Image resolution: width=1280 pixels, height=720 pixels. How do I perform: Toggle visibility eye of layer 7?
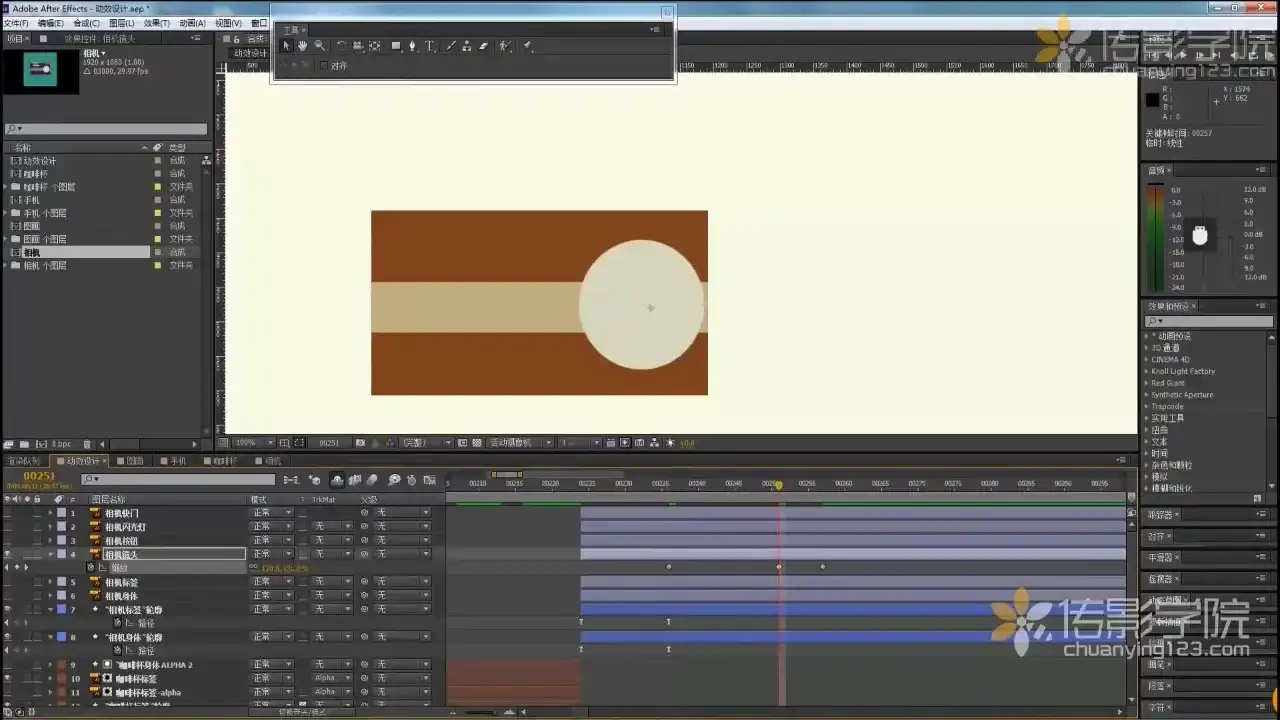[x=8, y=609]
